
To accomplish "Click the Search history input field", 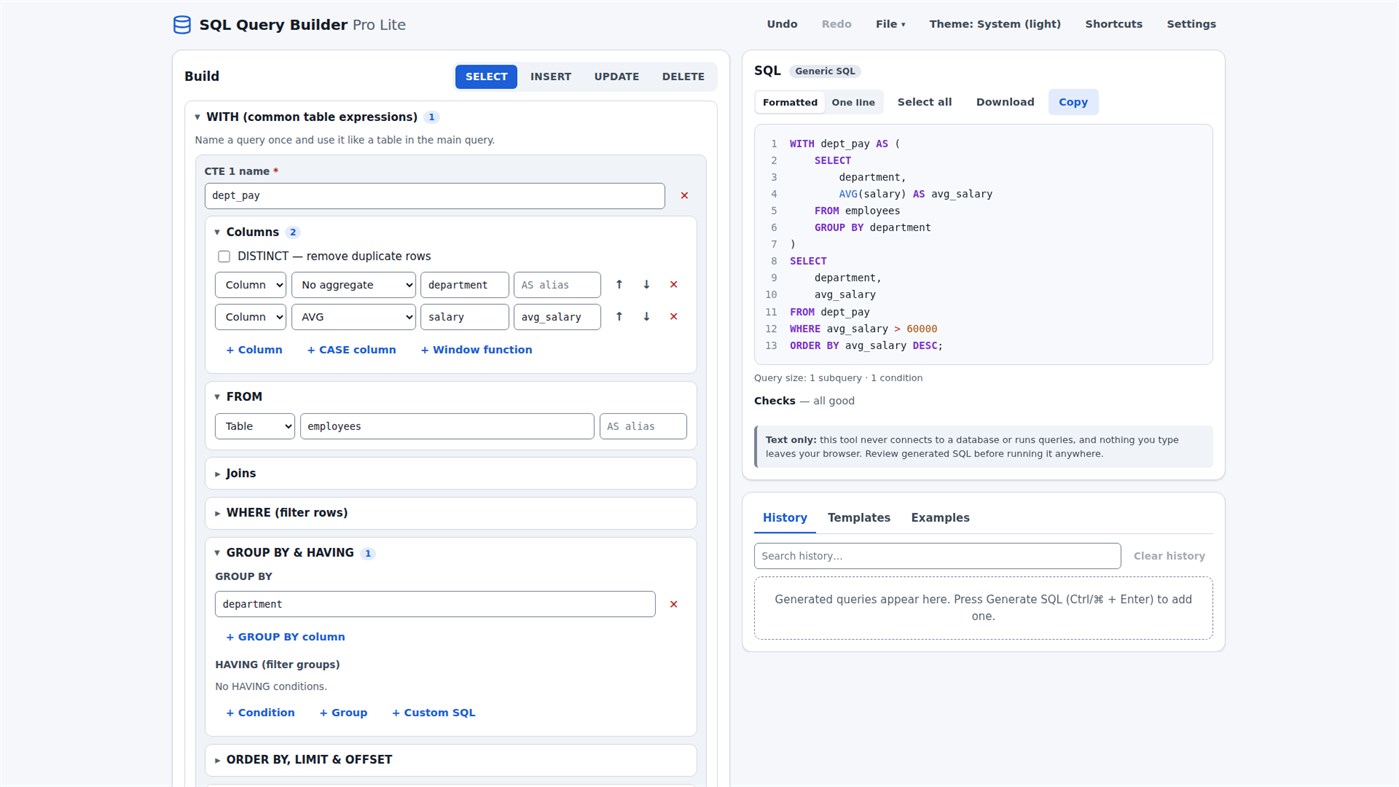I will [x=937, y=556].
